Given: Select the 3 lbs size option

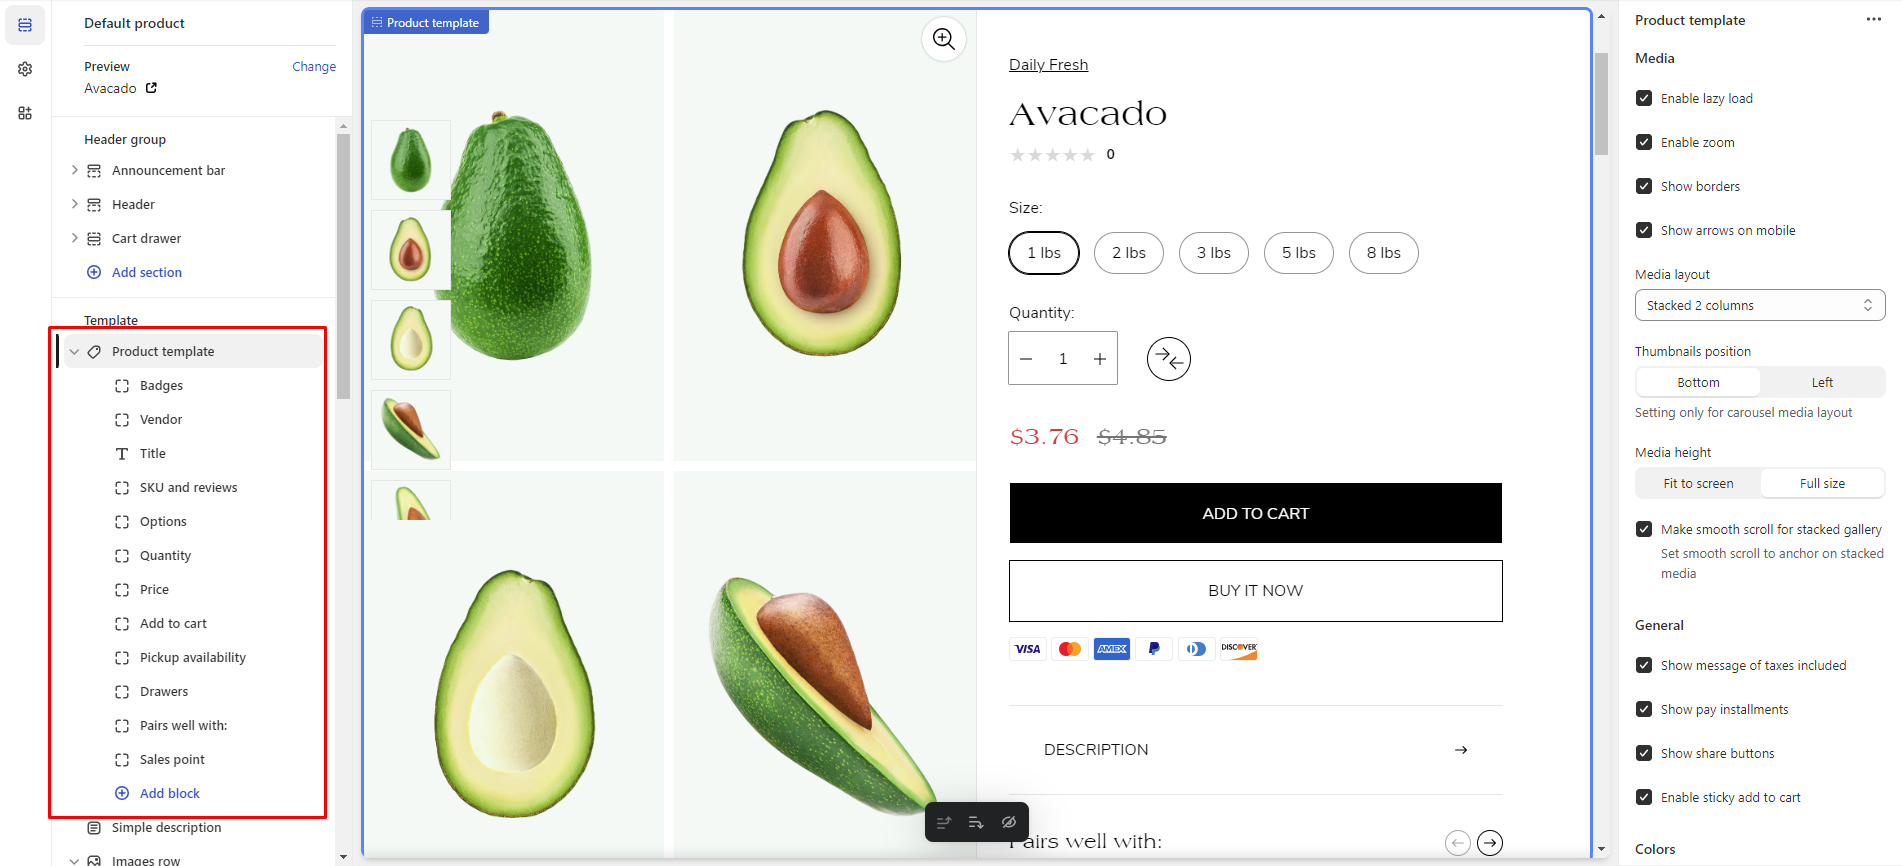Looking at the screenshot, I should point(1213,253).
